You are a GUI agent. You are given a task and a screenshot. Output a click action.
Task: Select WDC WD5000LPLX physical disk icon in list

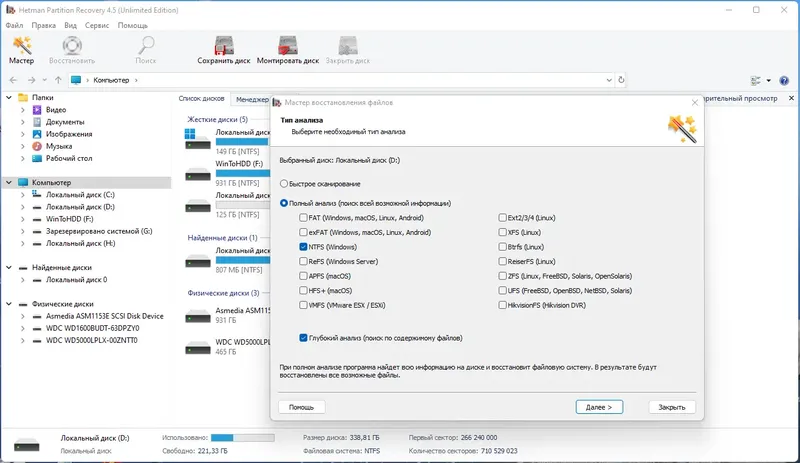tap(198, 348)
